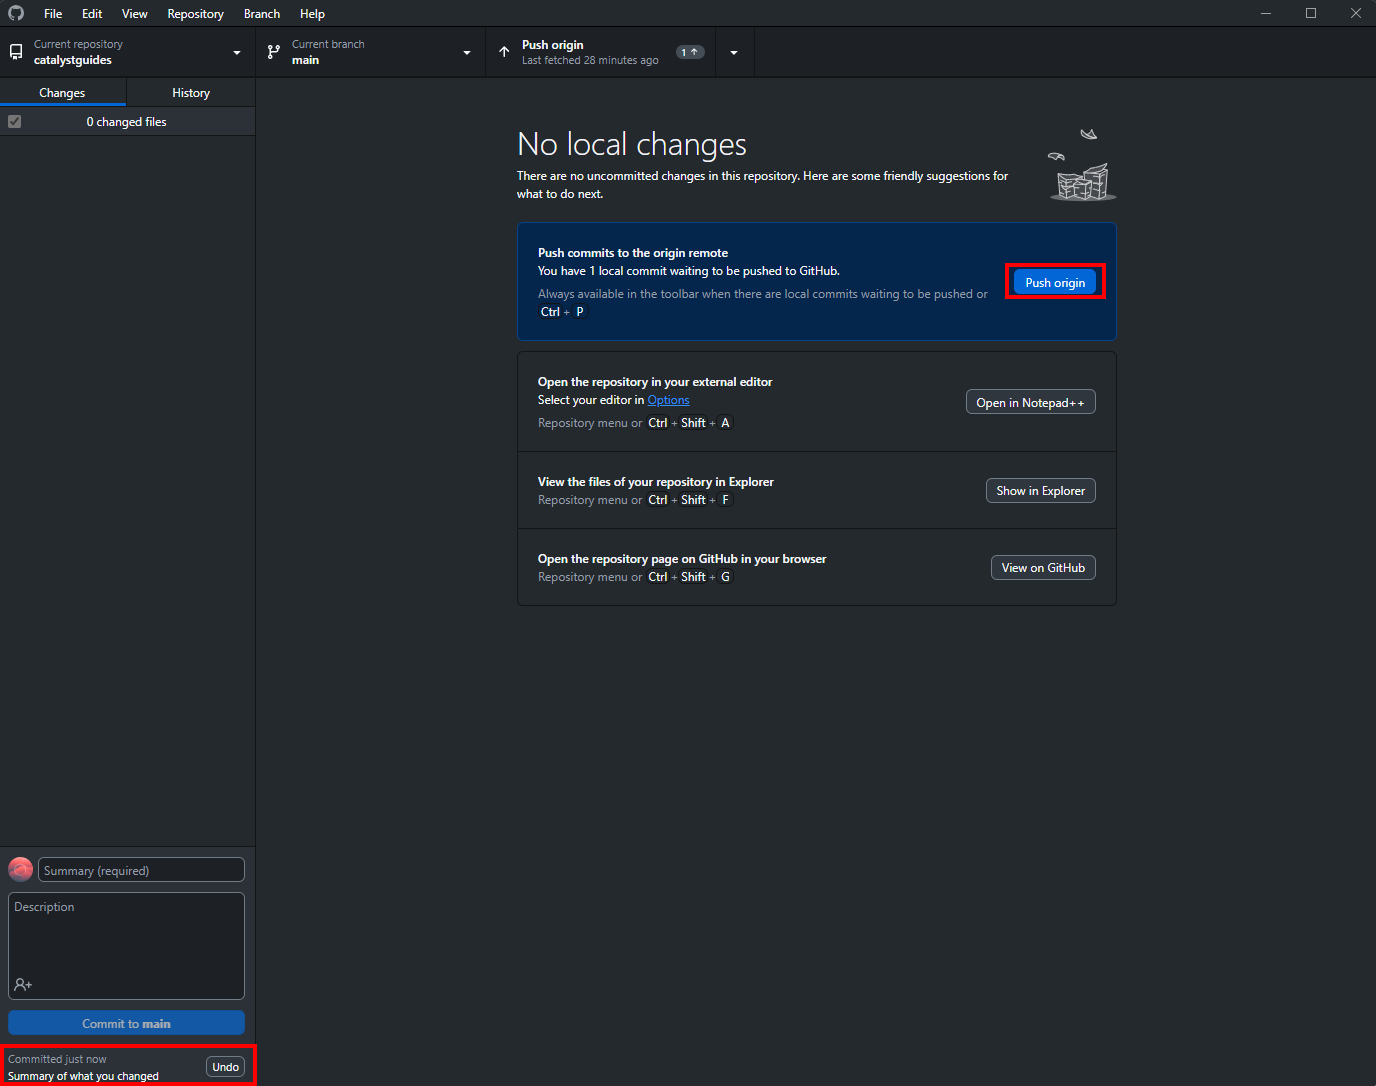This screenshot has height=1086, width=1376.
Task: Click View on GitHub button
Action: click(x=1042, y=568)
